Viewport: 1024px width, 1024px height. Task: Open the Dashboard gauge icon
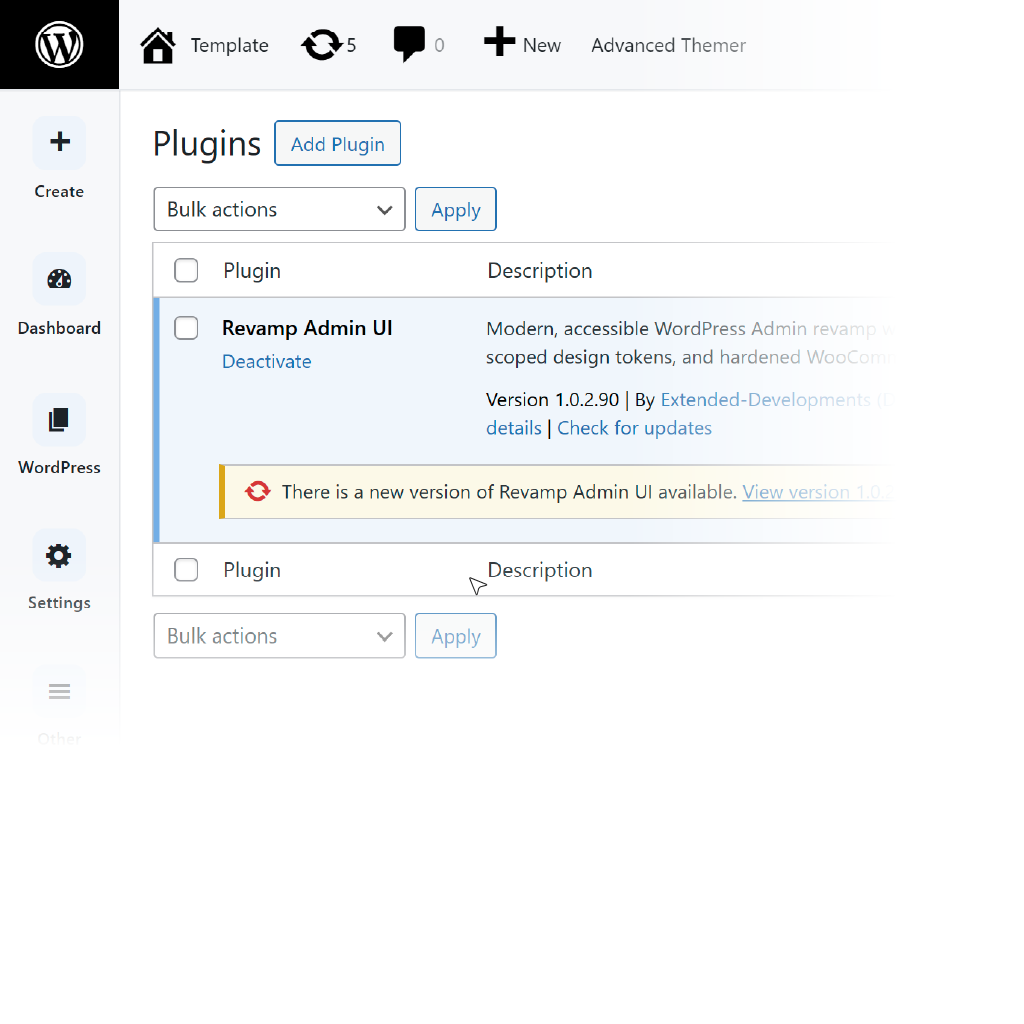pyautogui.click(x=59, y=280)
